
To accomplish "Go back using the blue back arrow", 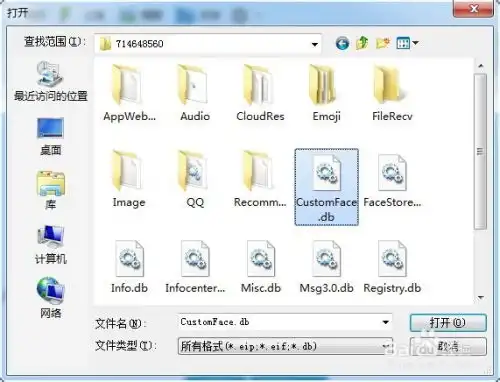I will pos(342,43).
